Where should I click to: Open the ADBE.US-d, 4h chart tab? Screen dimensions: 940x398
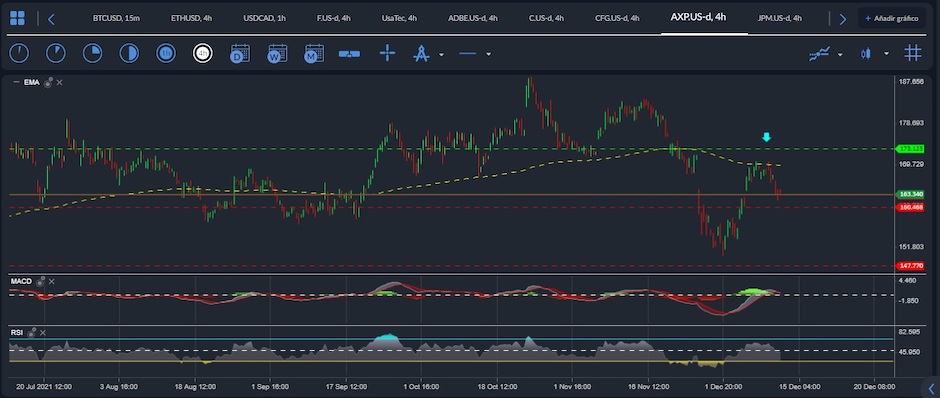click(x=473, y=19)
